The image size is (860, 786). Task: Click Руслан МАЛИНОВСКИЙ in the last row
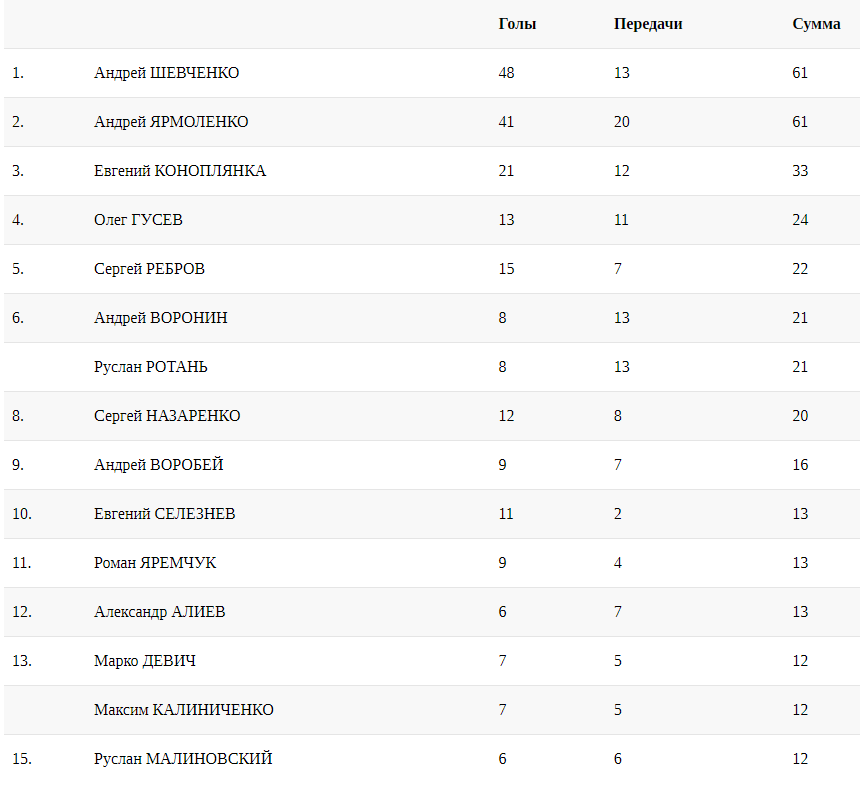(x=183, y=759)
